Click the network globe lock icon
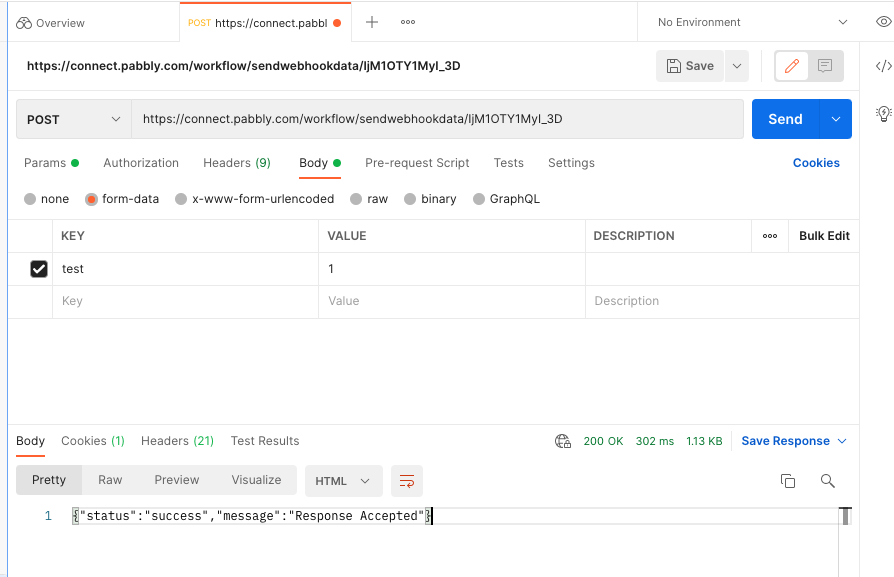 [x=563, y=441]
